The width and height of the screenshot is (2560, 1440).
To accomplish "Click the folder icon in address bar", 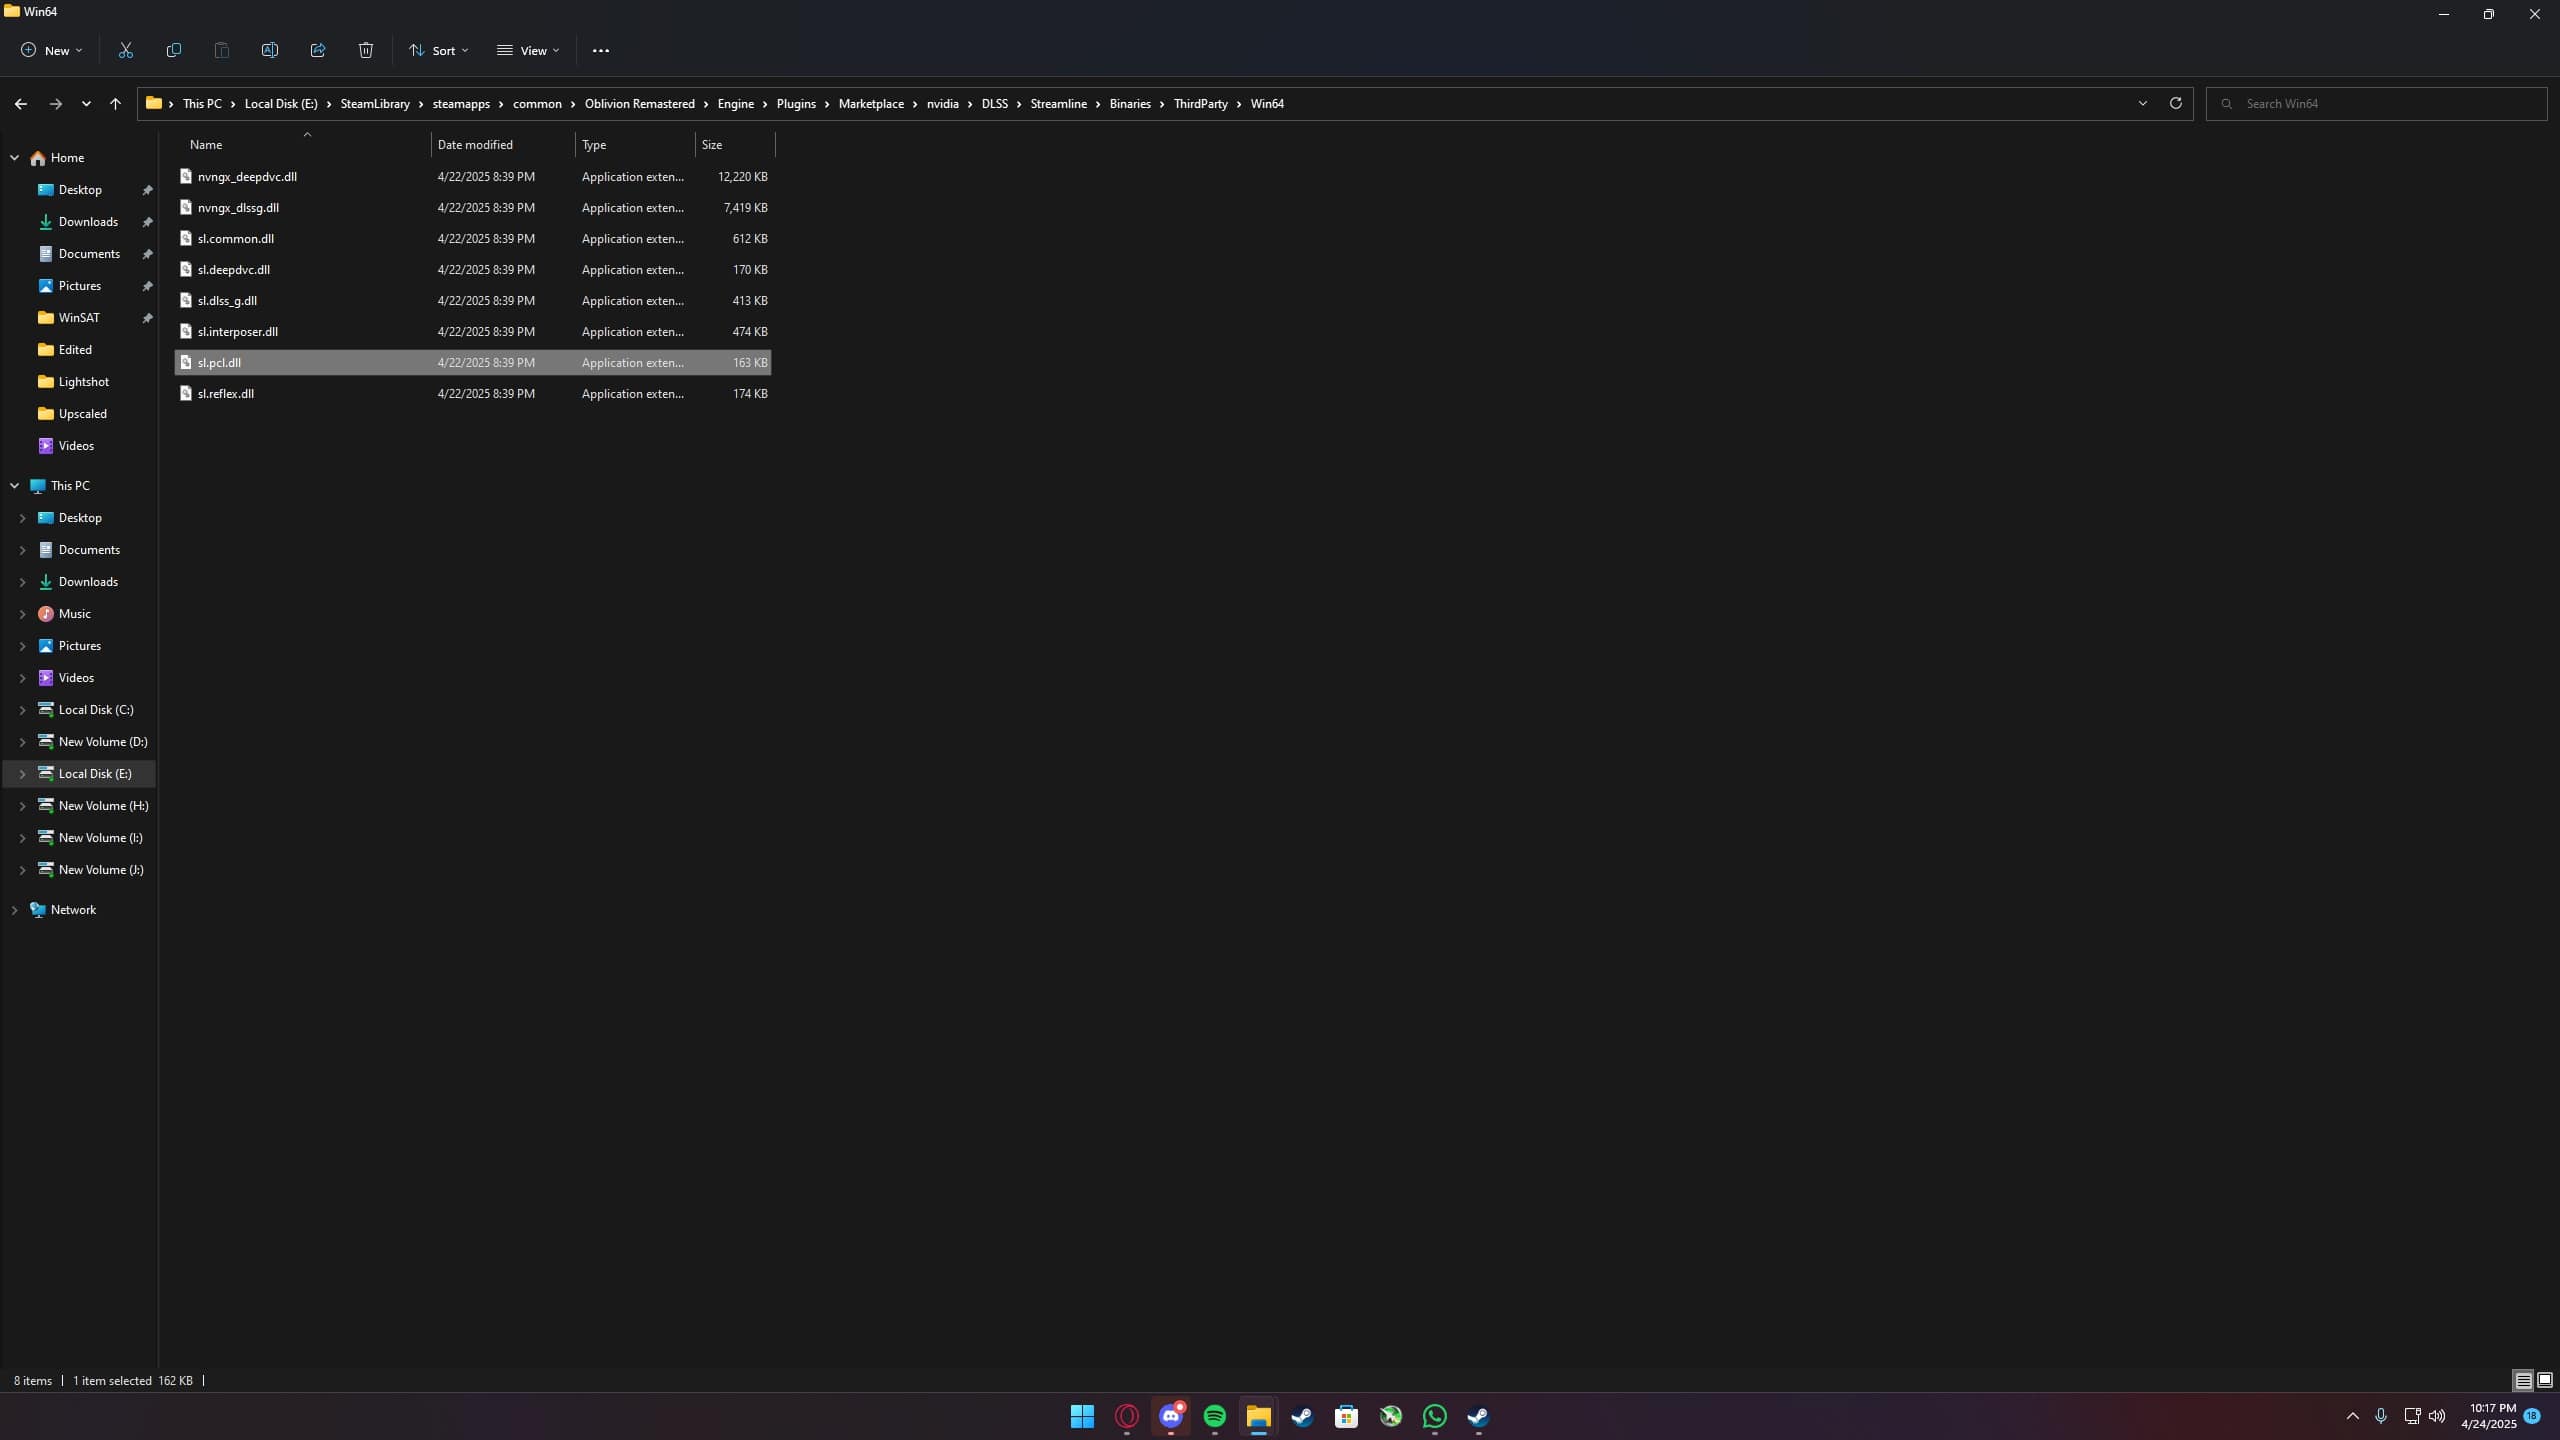I will 154,103.
